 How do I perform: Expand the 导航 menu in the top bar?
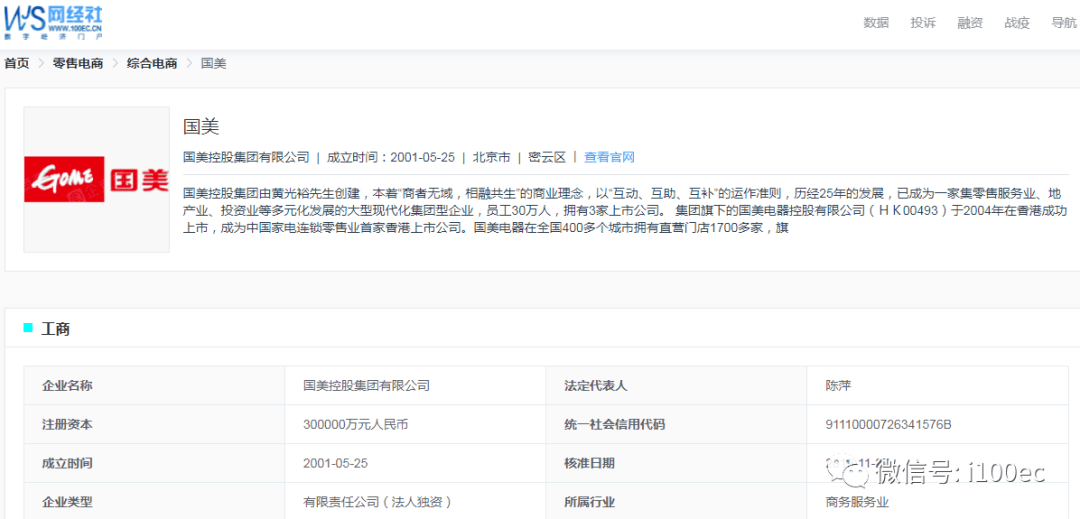point(1064,23)
